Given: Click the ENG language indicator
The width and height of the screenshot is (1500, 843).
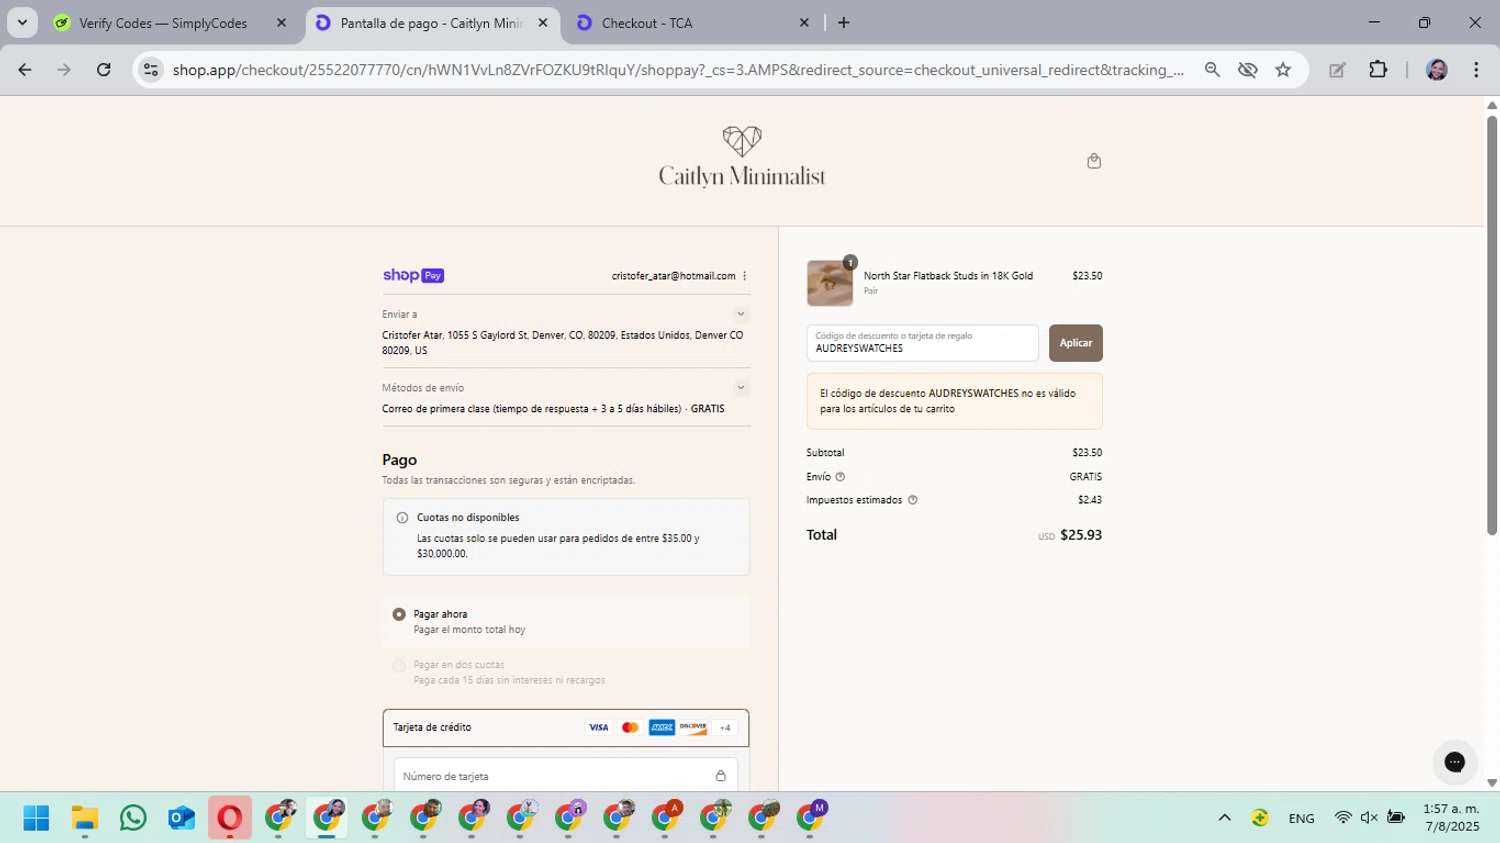Looking at the screenshot, I should click(x=1301, y=818).
